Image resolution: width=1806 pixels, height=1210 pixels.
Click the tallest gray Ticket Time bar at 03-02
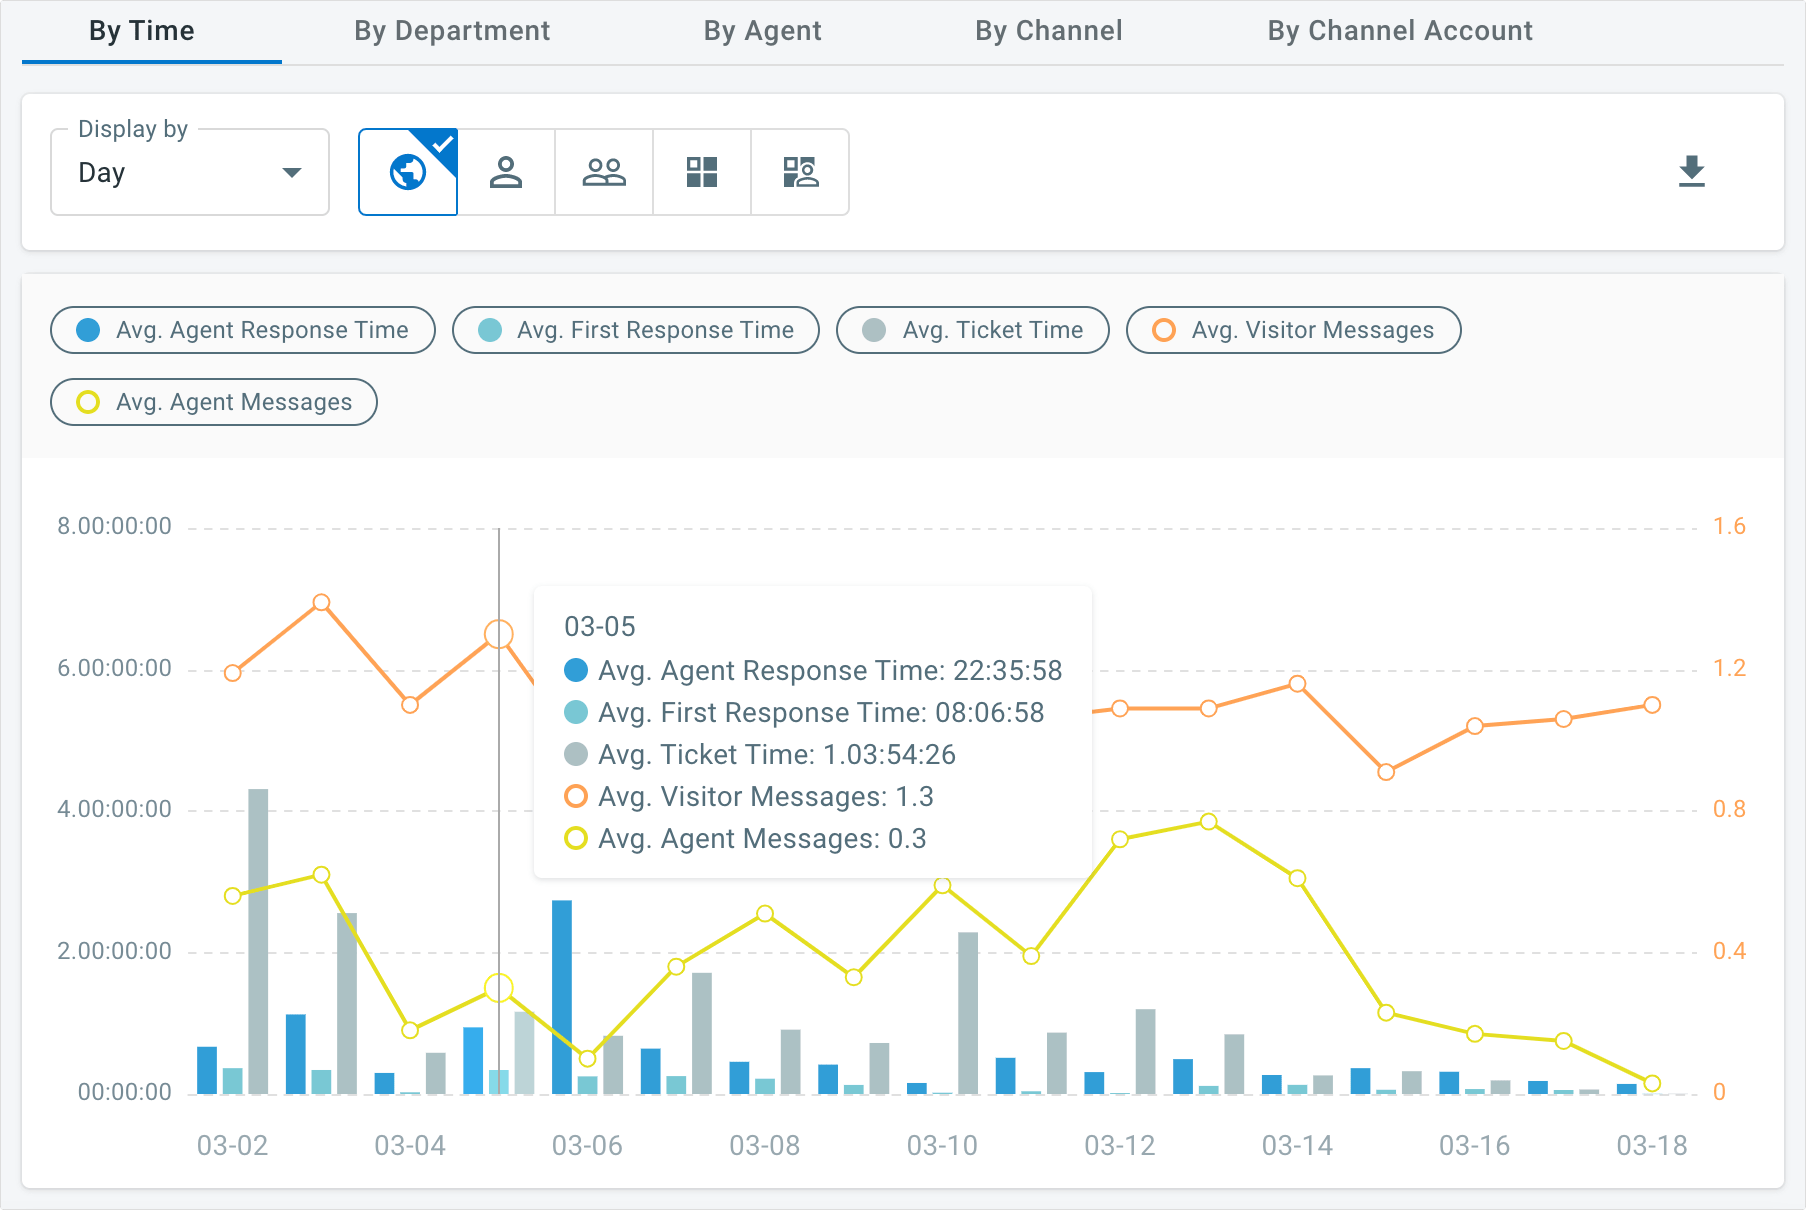point(258,941)
